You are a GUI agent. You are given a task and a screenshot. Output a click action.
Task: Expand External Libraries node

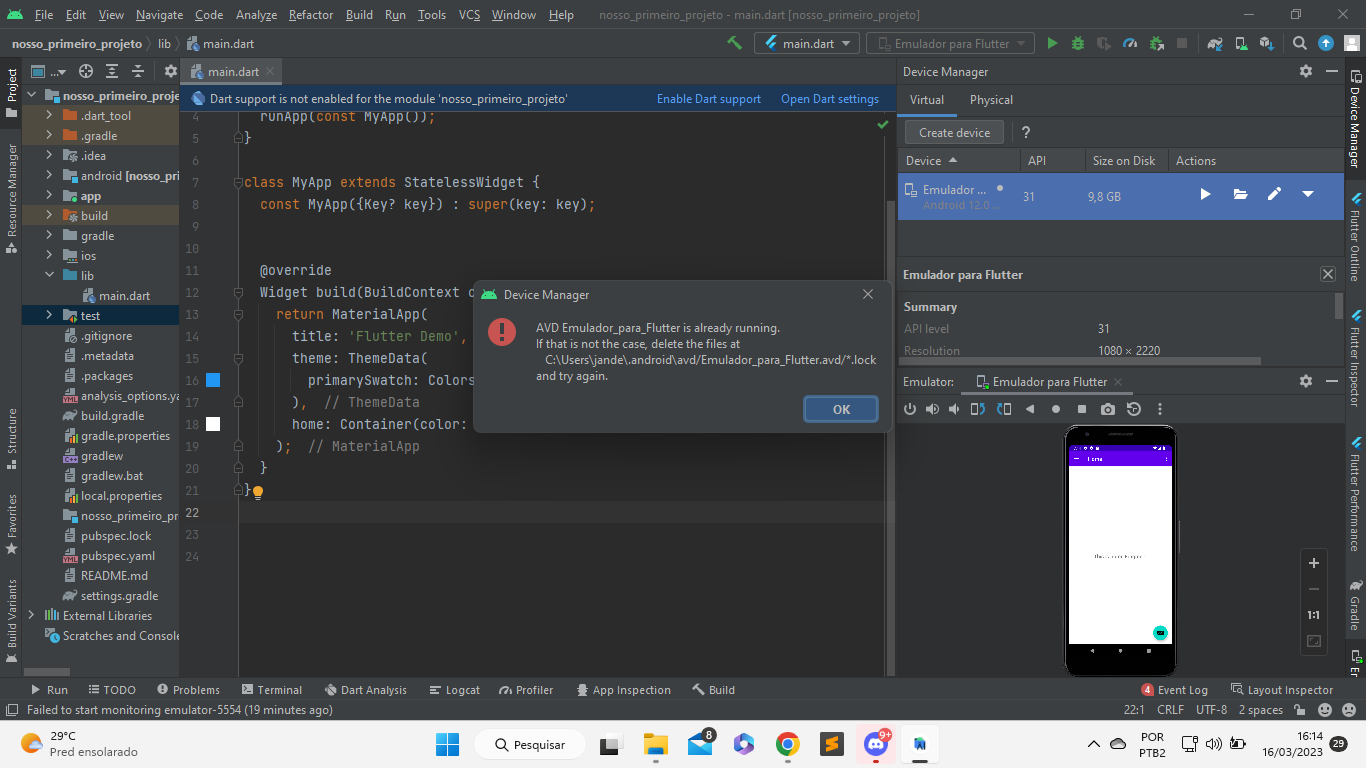31,615
